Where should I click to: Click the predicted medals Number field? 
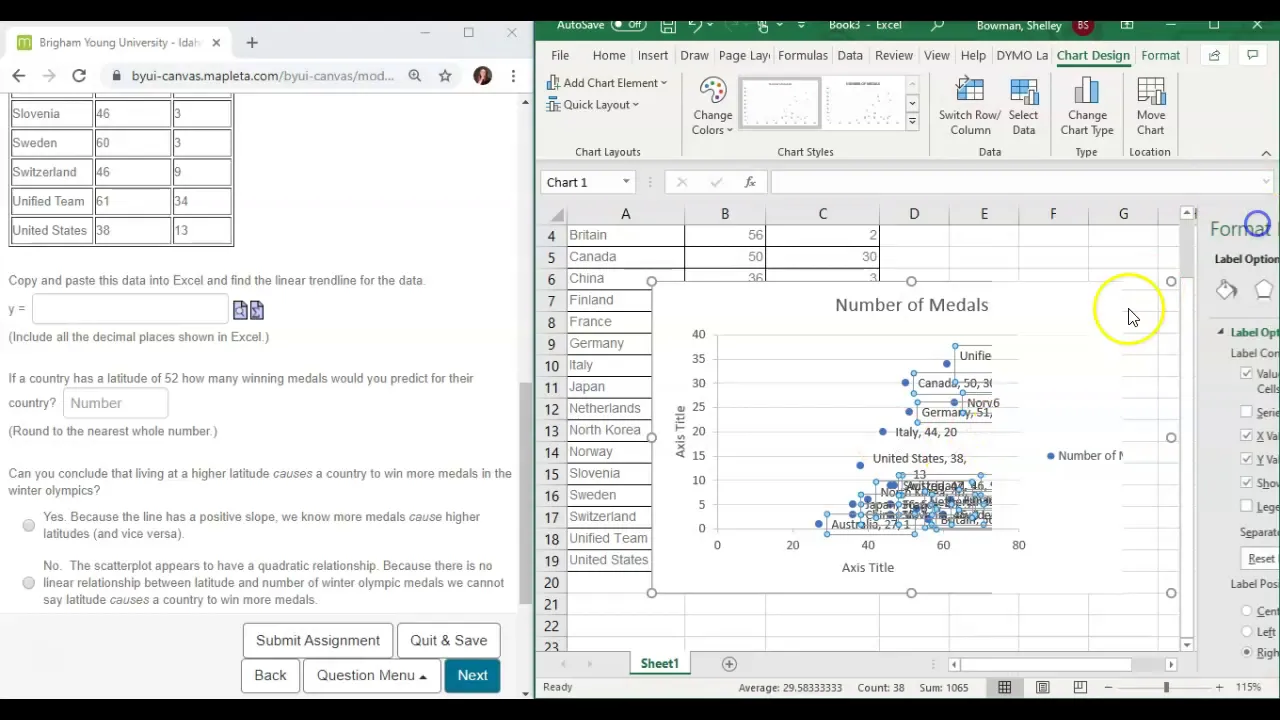coord(116,403)
